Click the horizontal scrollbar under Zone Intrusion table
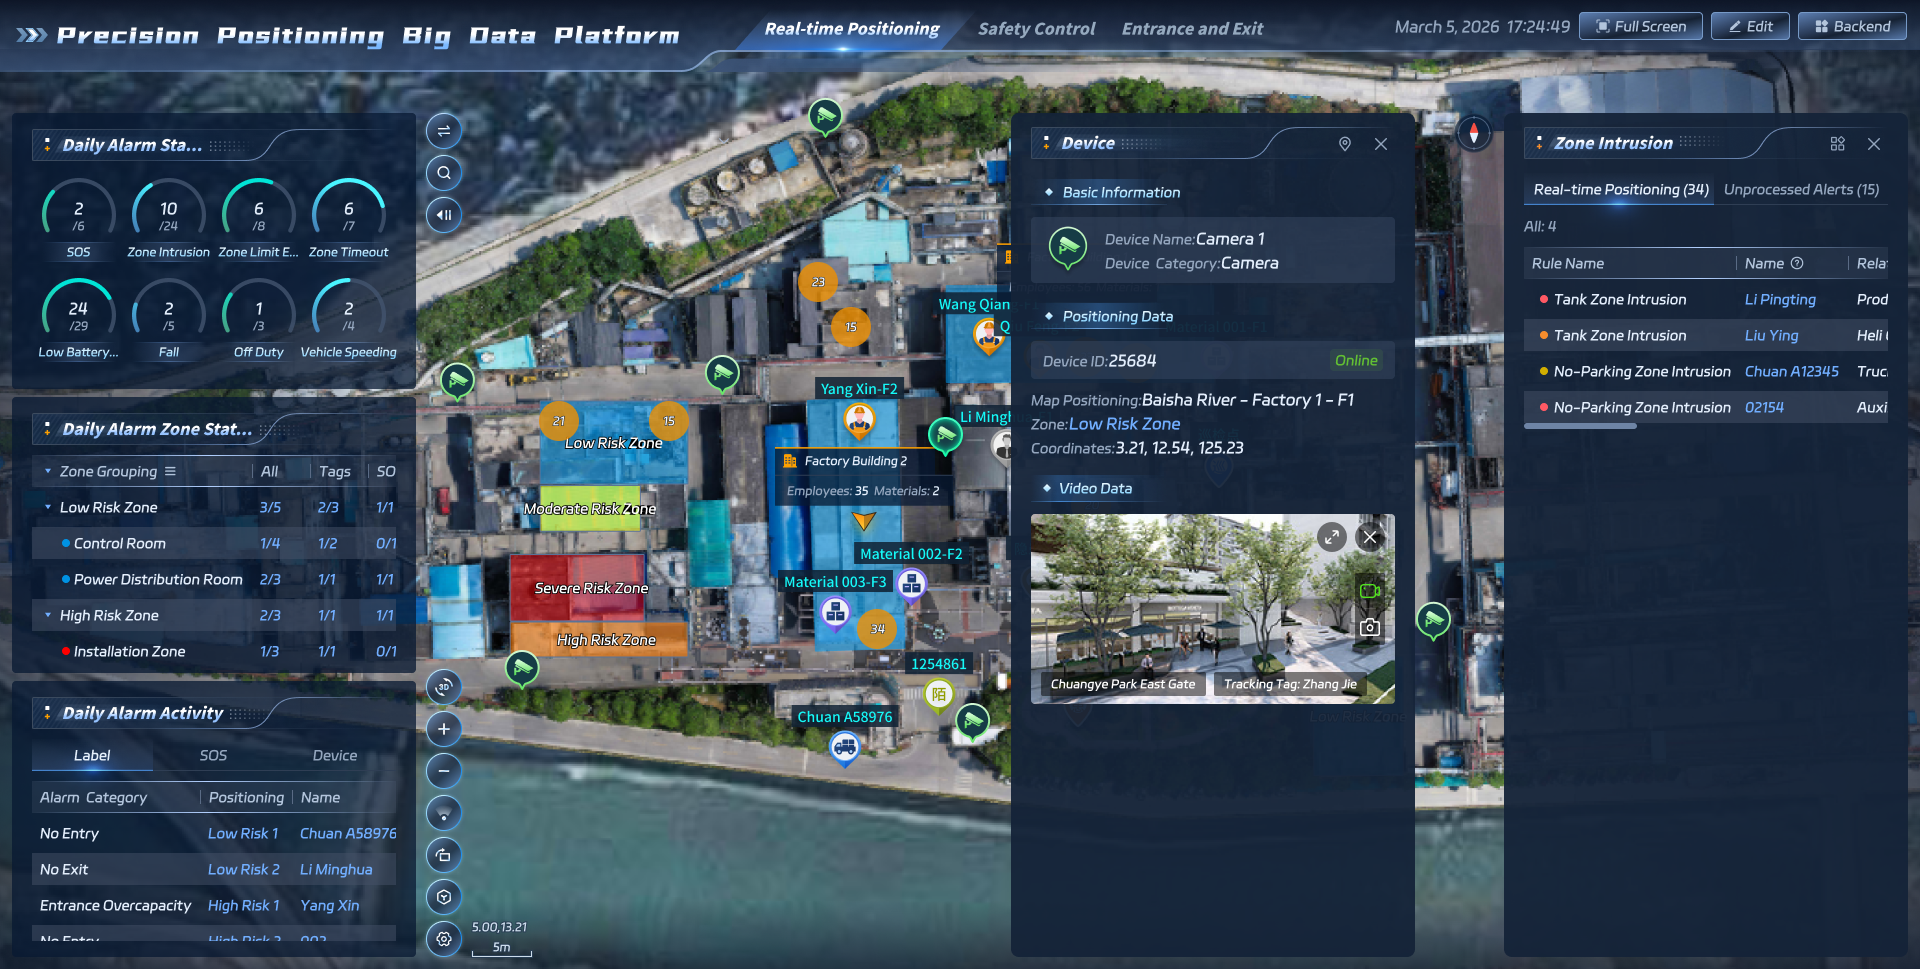Screen dimensions: 1920x969 click(x=1580, y=426)
